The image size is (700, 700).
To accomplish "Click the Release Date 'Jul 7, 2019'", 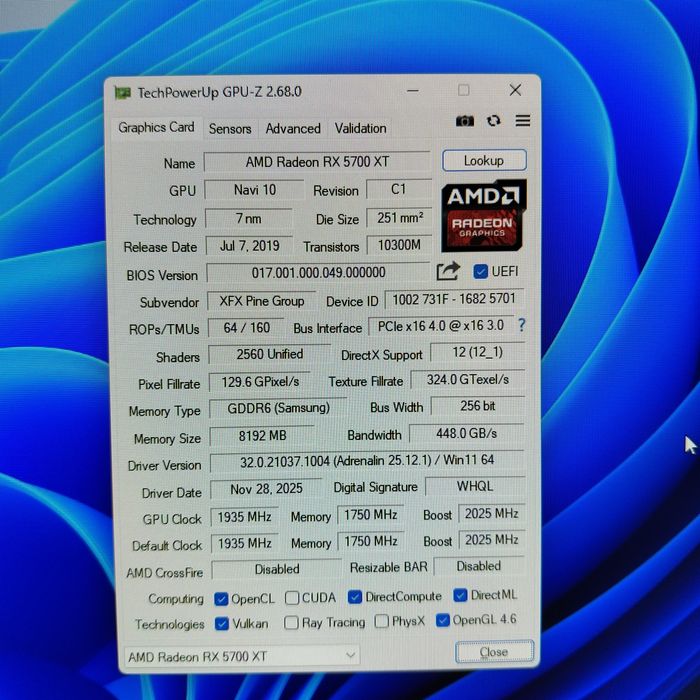I will point(249,246).
